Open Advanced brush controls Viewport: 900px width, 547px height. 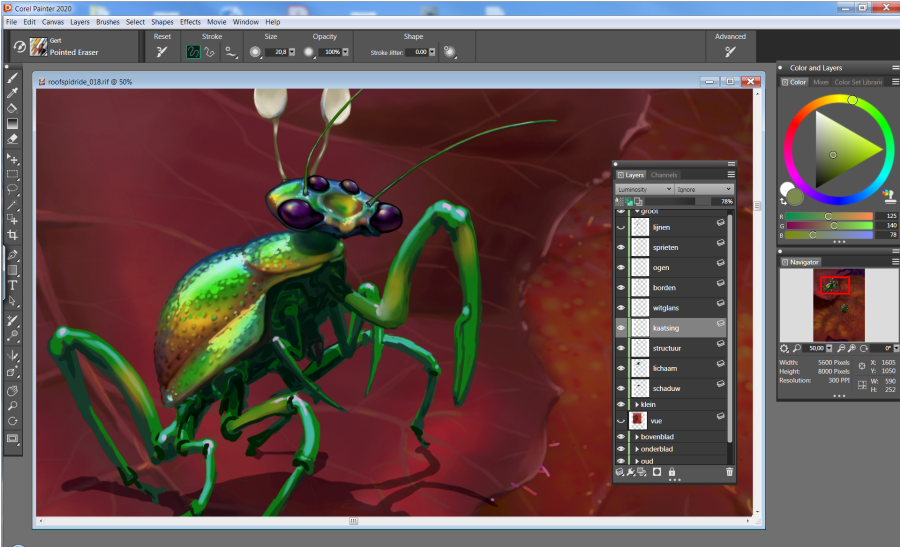[730, 52]
